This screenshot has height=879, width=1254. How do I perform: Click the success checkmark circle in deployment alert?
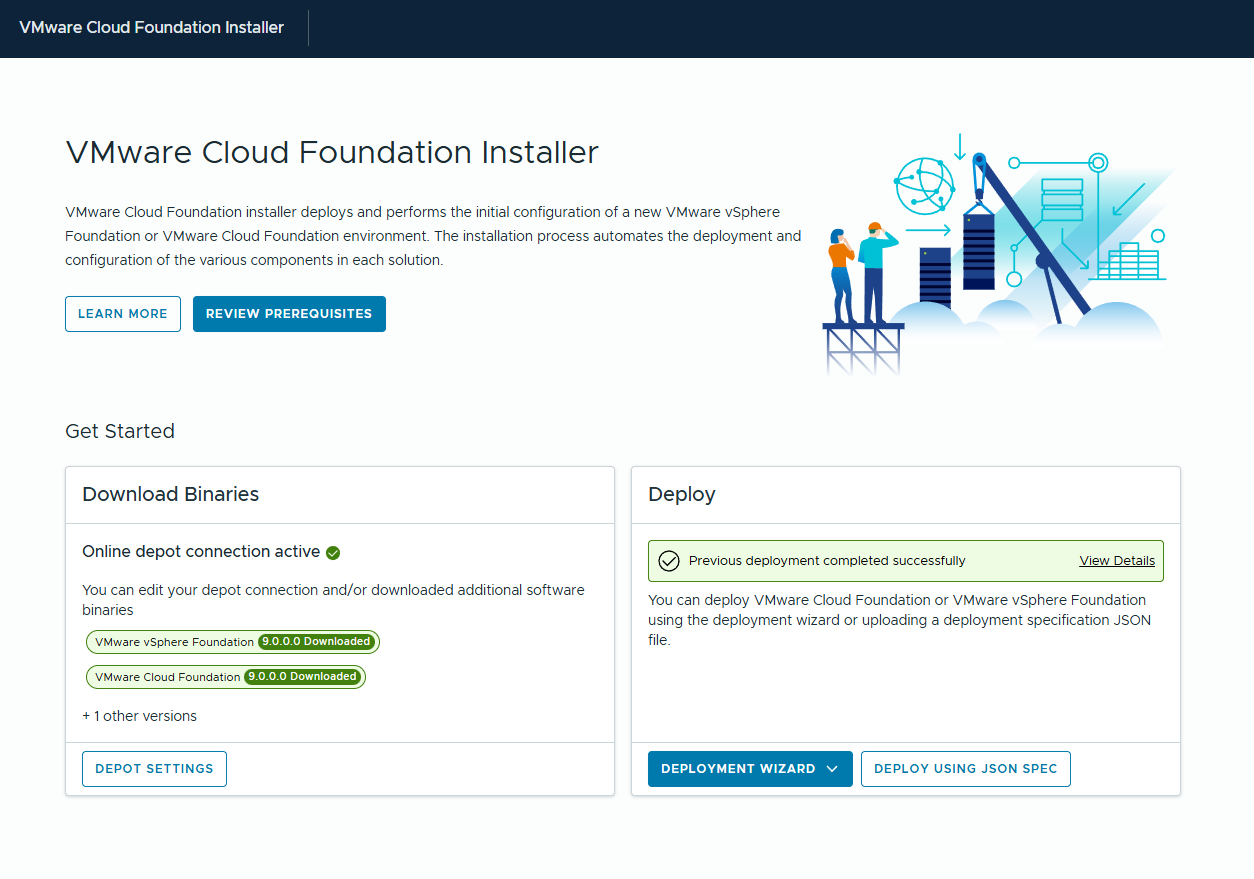pos(669,561)
